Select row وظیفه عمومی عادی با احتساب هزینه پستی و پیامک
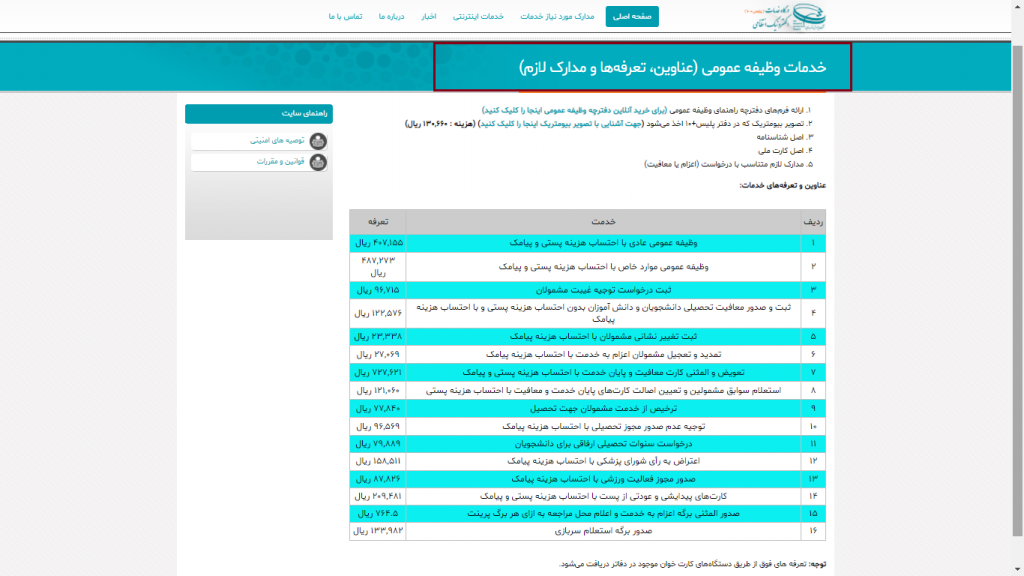The width and height of the screenshot is (1024, 576). click(587, 243)
